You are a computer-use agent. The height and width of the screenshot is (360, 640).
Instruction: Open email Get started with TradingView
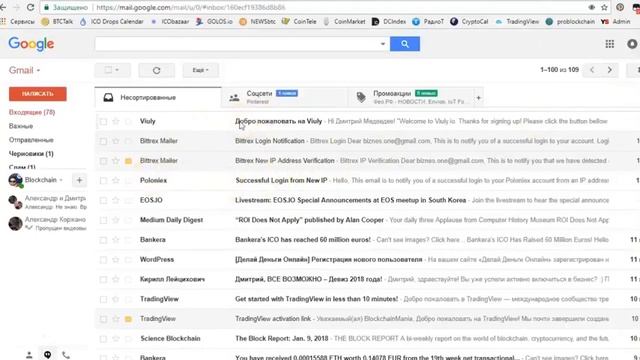pos(316,299)
